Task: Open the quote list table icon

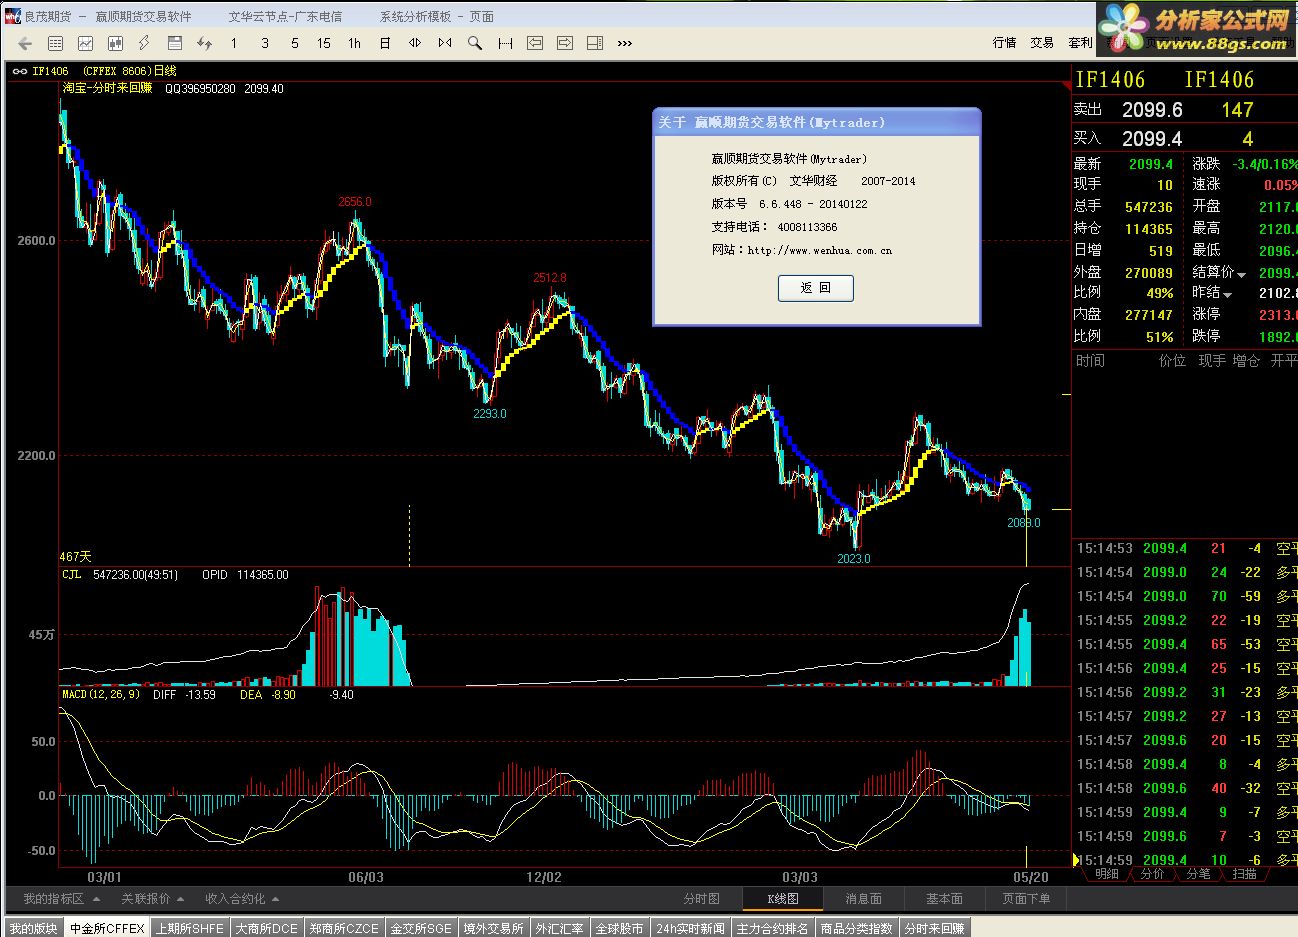Action: point(56,43)
